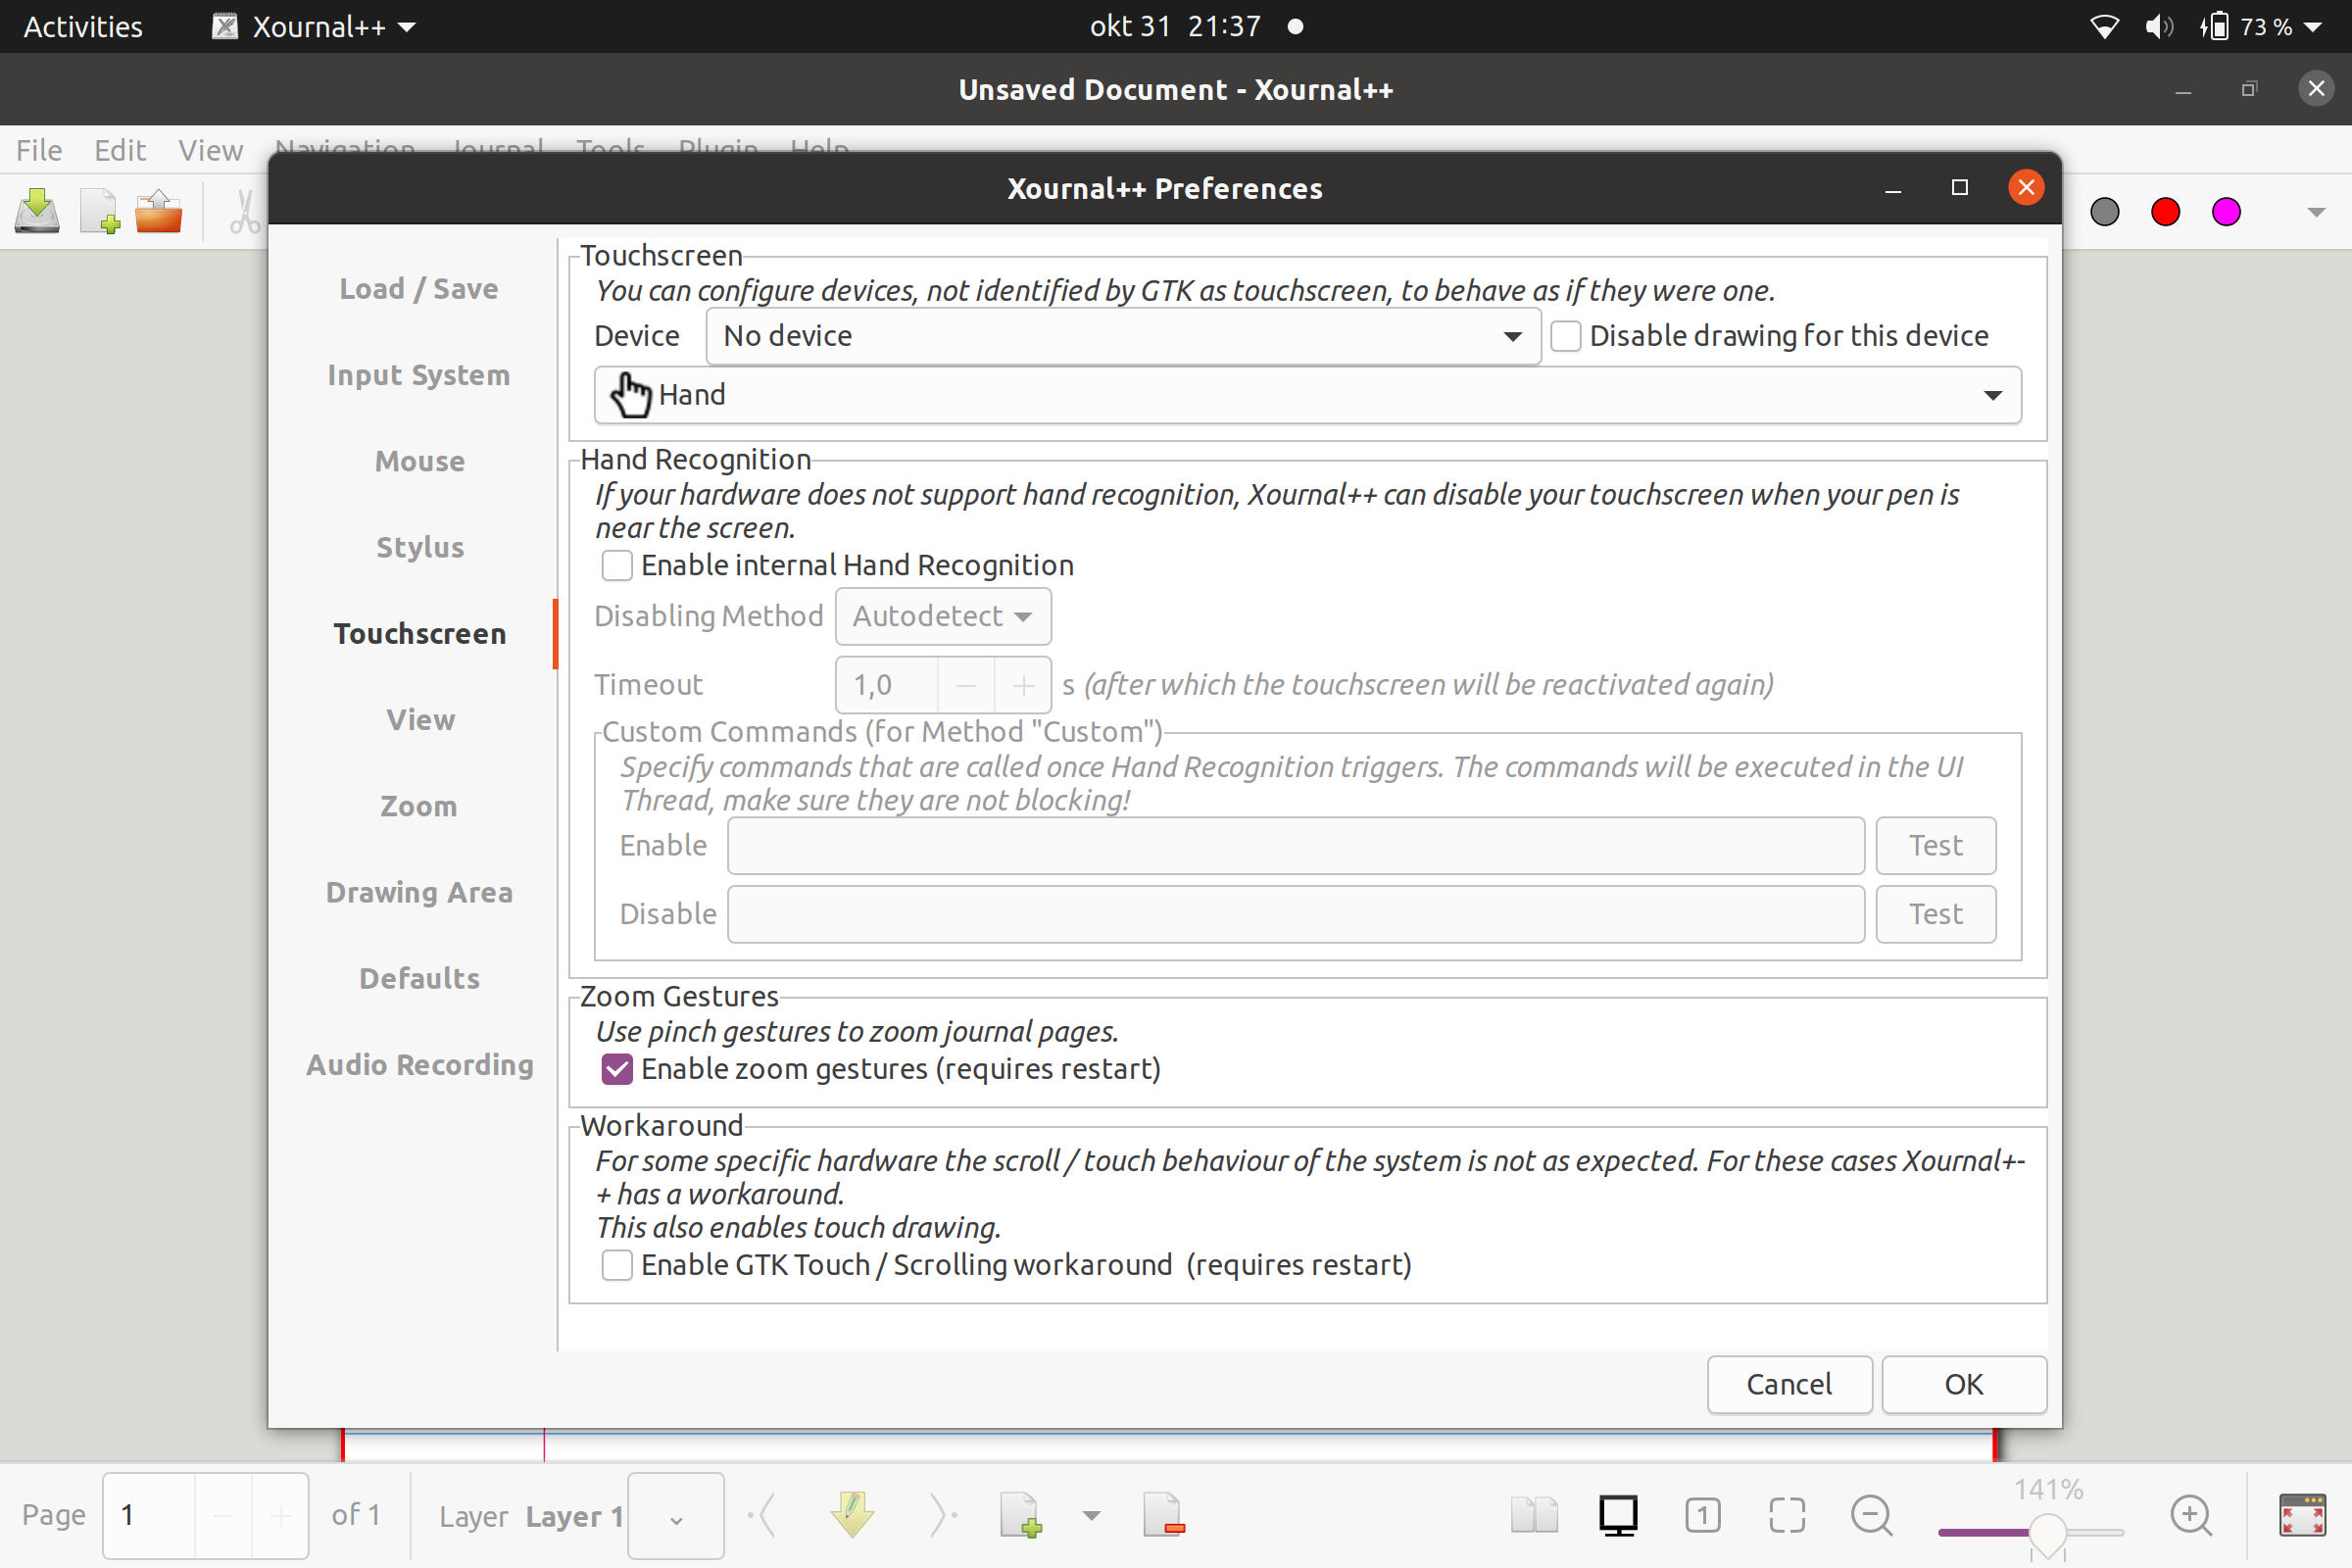Select the red color swatch
The image size is (2352, 1568).
(2164, 211)
